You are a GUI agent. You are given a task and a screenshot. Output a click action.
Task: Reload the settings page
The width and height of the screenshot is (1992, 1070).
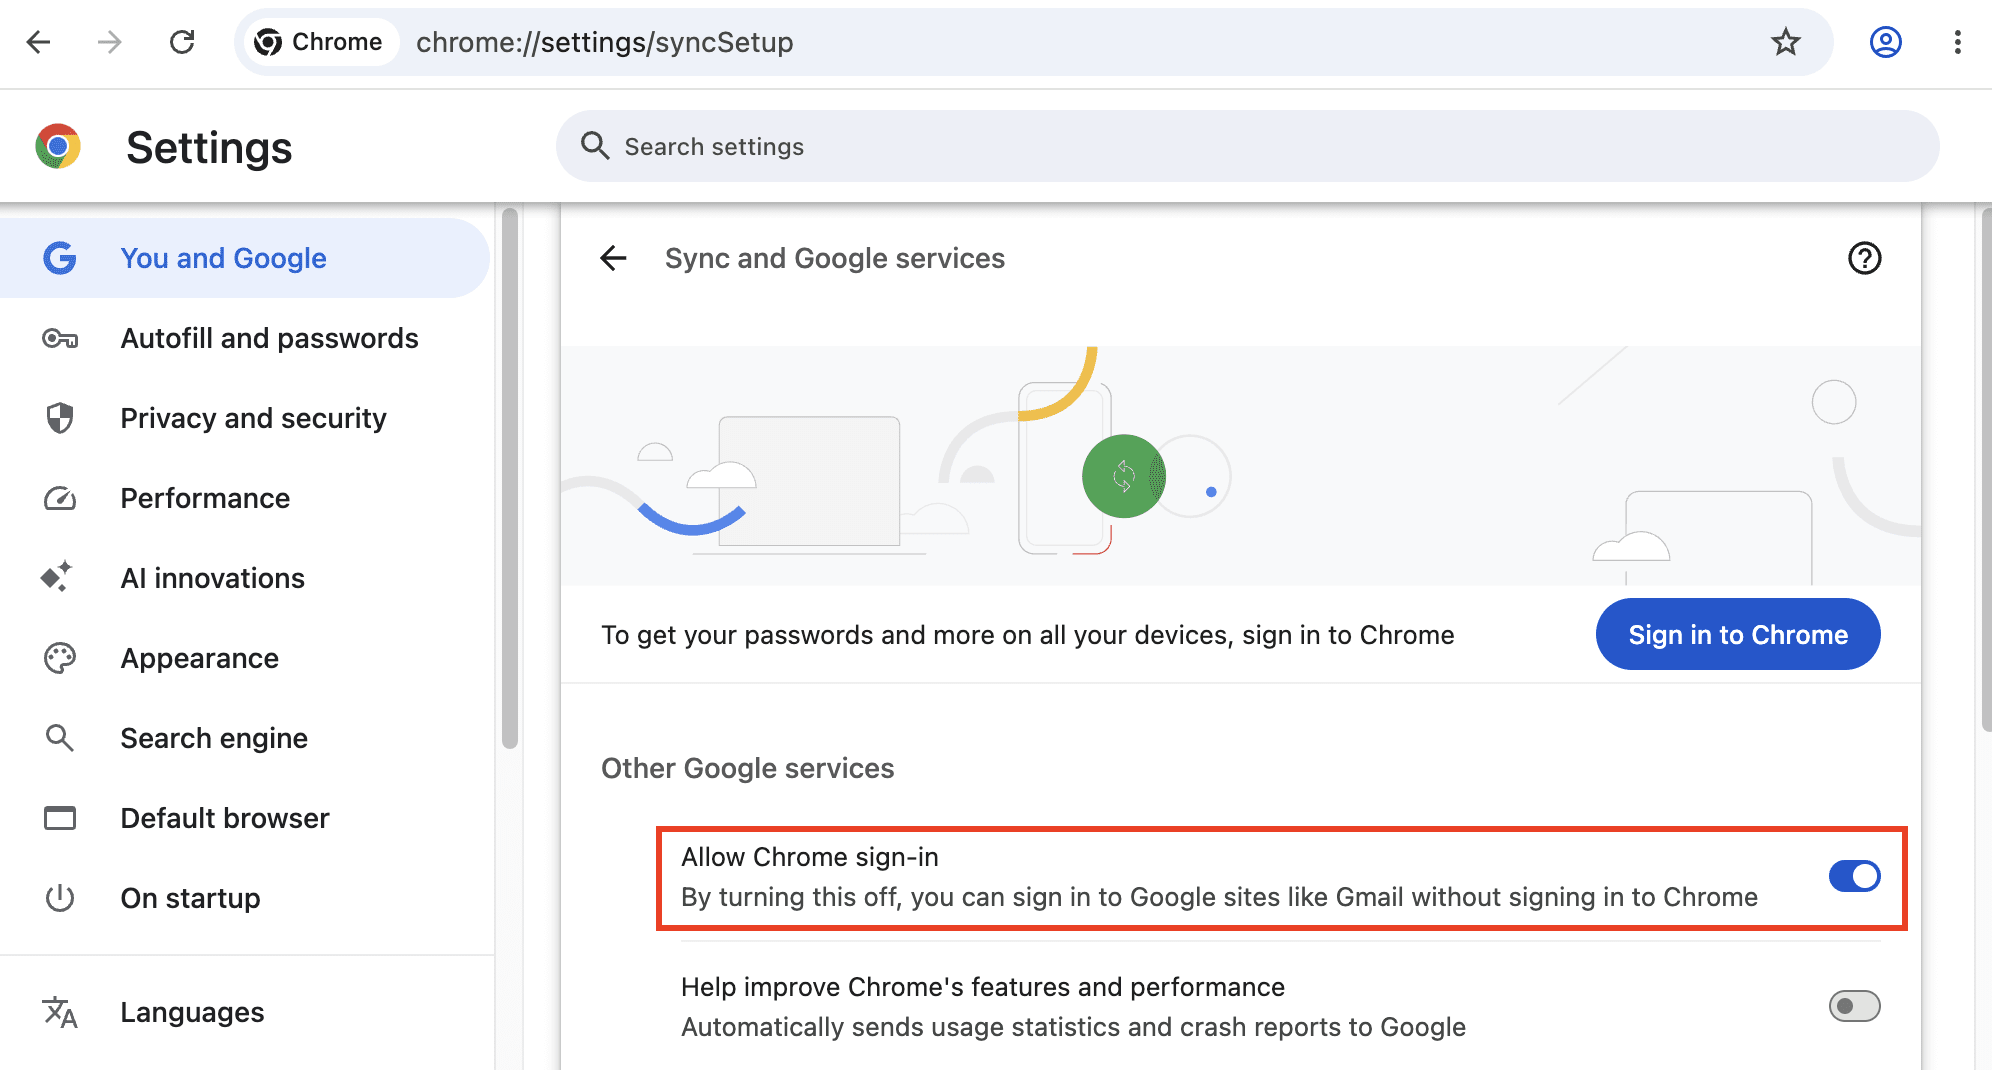(182, 42)
